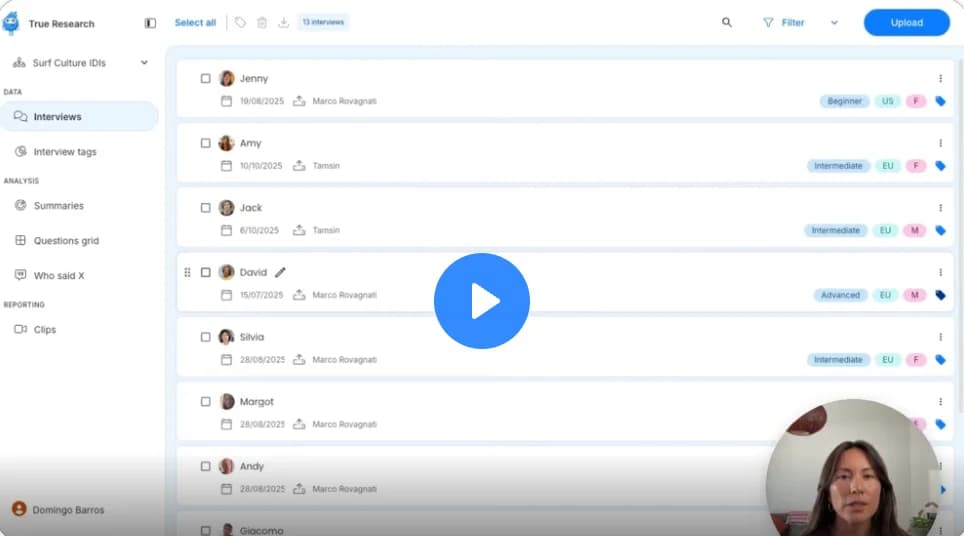The width and height of the screenshot is (964, 536).
Task: Click the Filter funnel button
Action: [784, 23]
